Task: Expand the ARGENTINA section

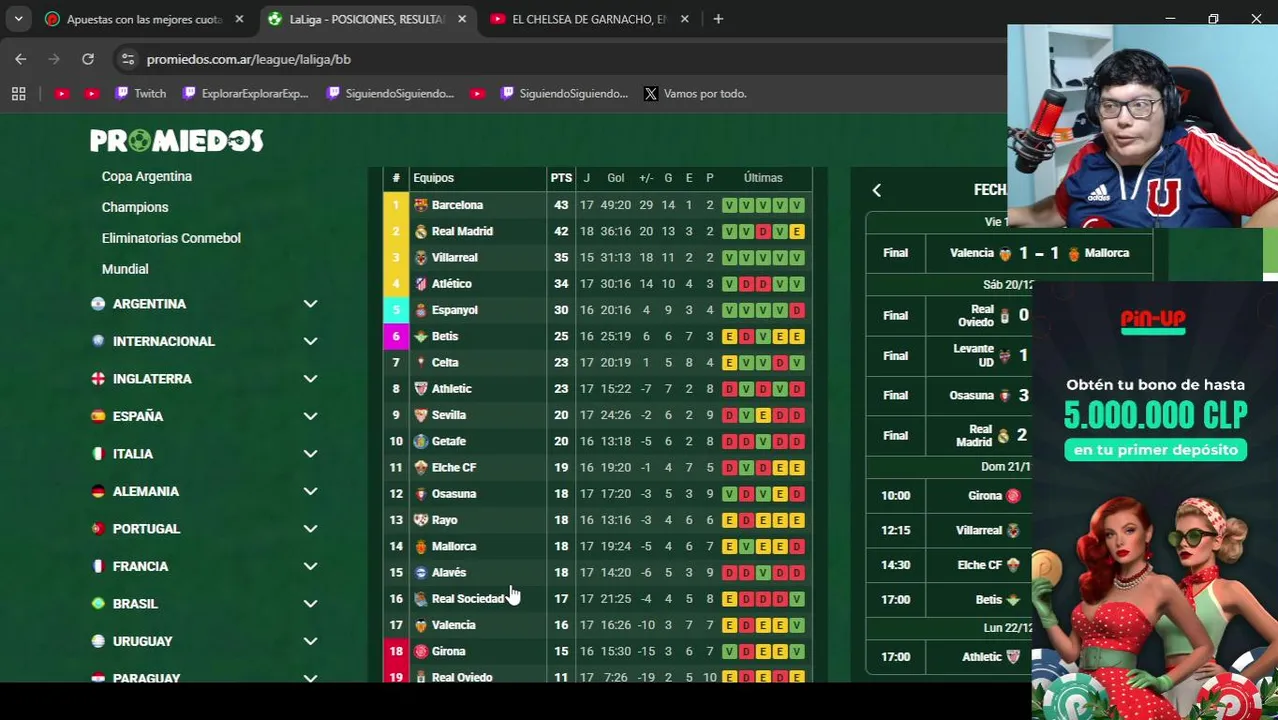Action: [x=204, y=304]
